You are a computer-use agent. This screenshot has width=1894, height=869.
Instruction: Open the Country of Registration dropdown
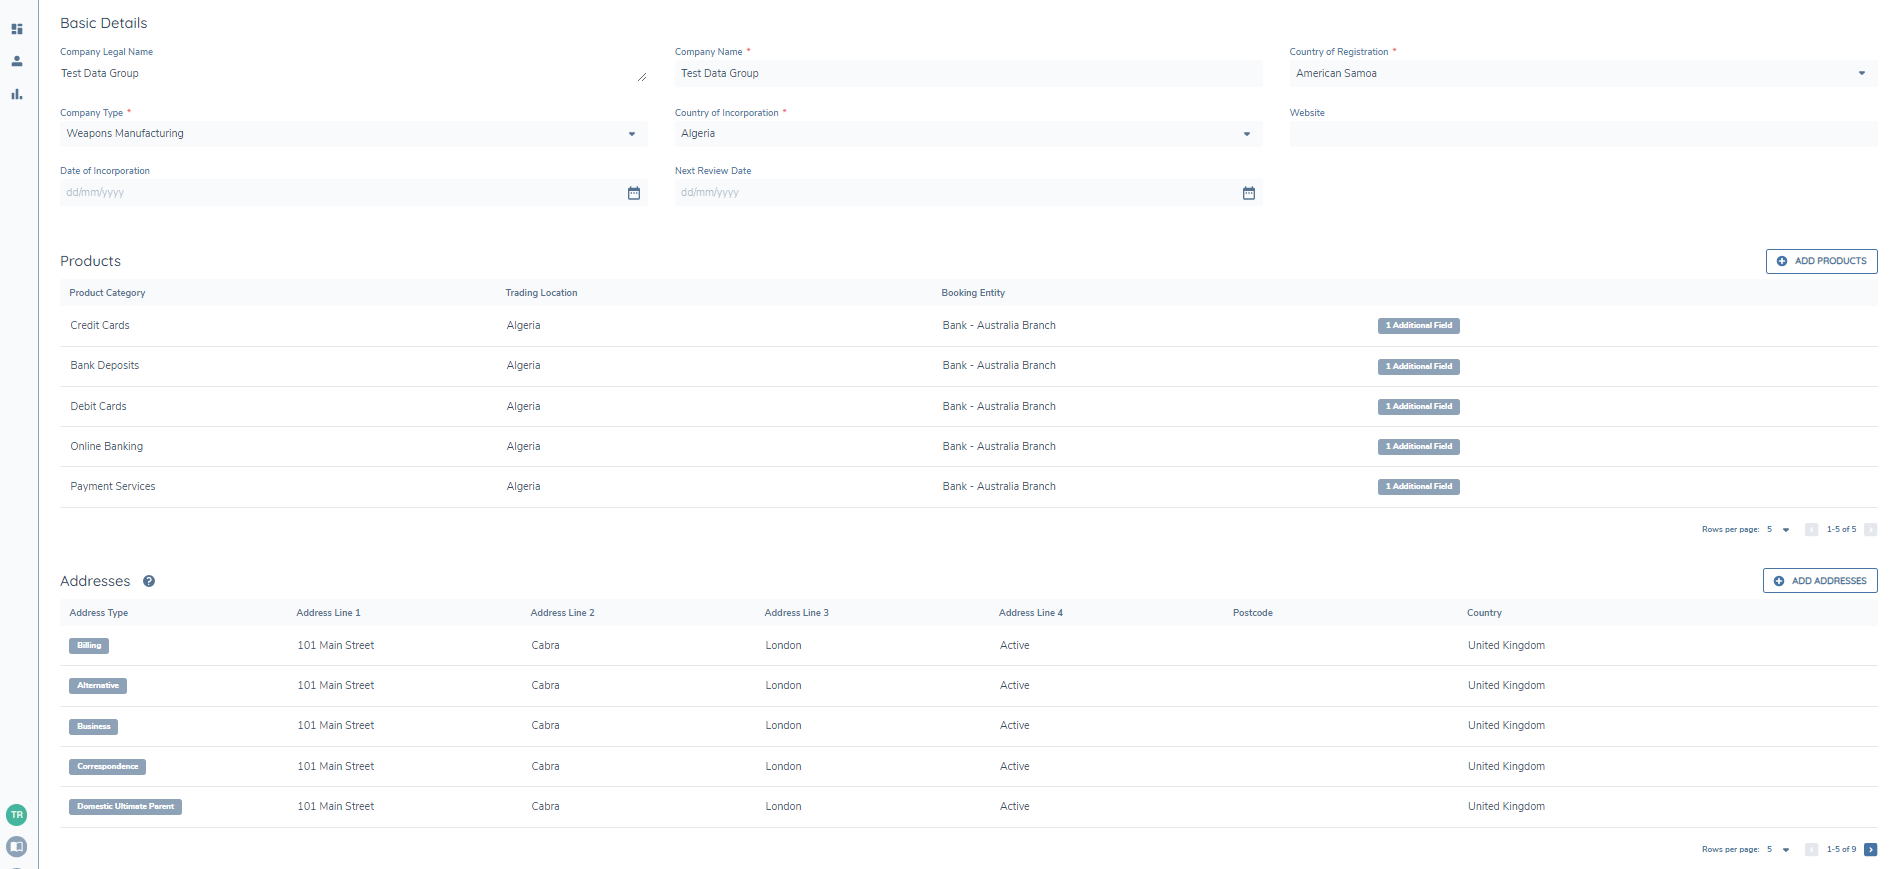tap(1861, 73)
